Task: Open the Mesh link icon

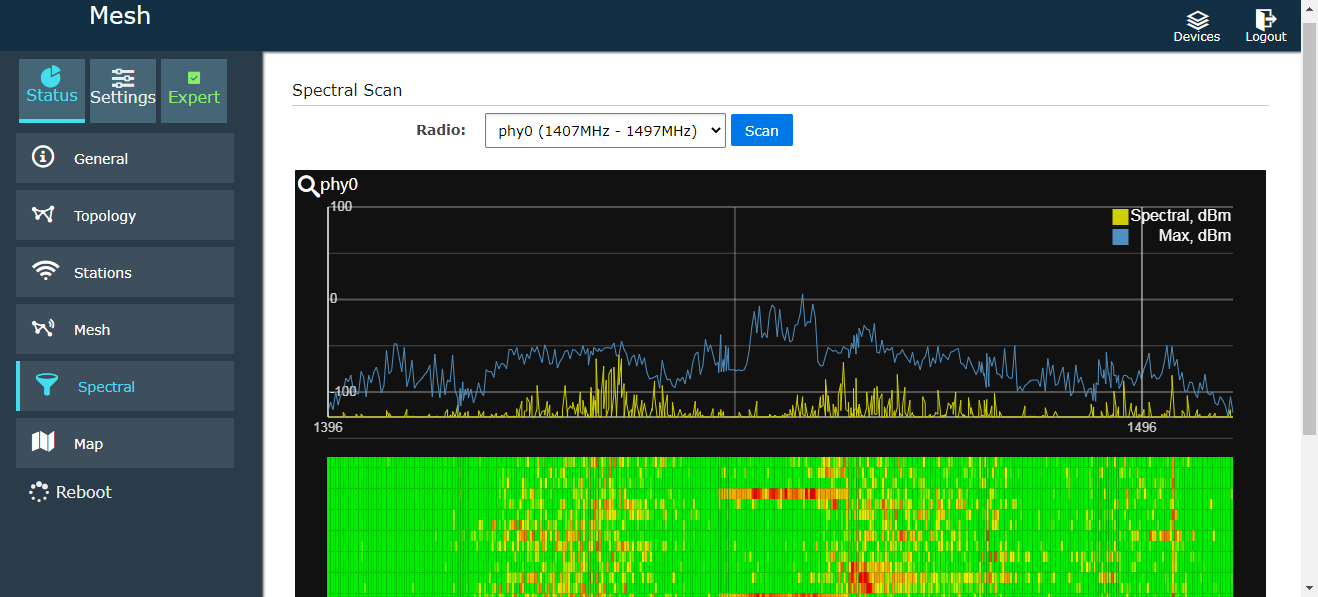Action: [x=43, y=329]
